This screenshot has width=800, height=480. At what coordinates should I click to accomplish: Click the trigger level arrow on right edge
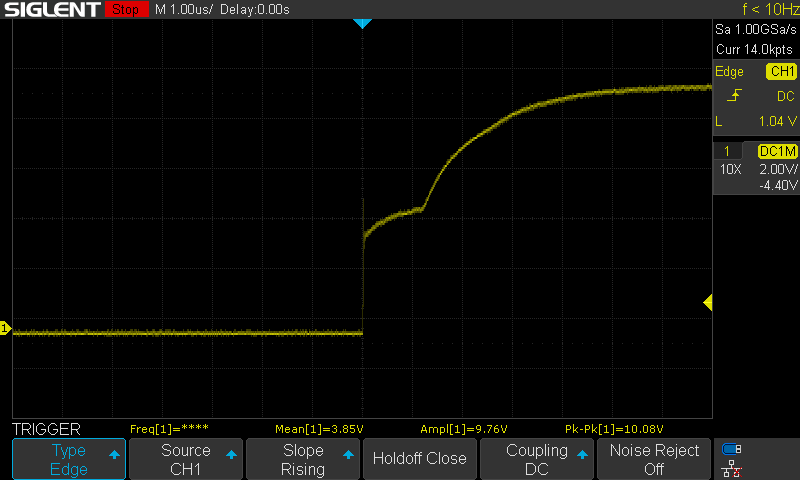click(x=708, y=302)
